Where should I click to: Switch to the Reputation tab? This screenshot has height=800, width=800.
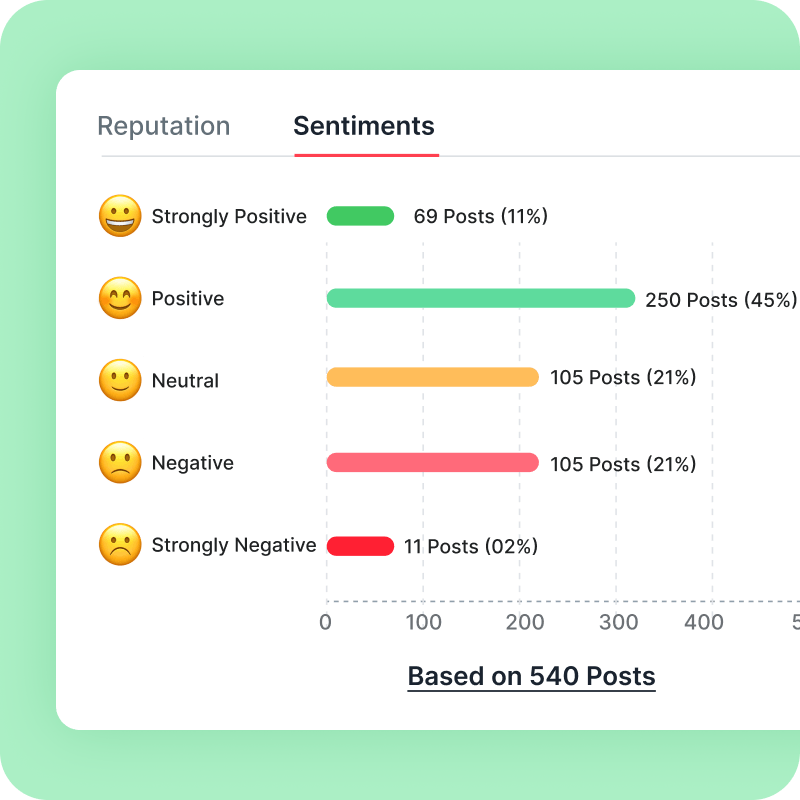(x=164, y=126)
